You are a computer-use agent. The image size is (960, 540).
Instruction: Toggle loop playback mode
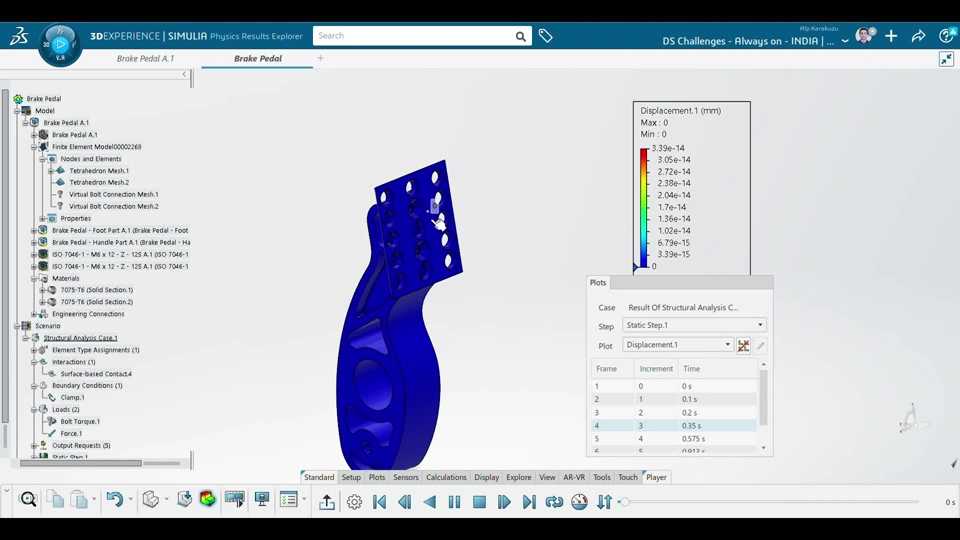(554, 502)
